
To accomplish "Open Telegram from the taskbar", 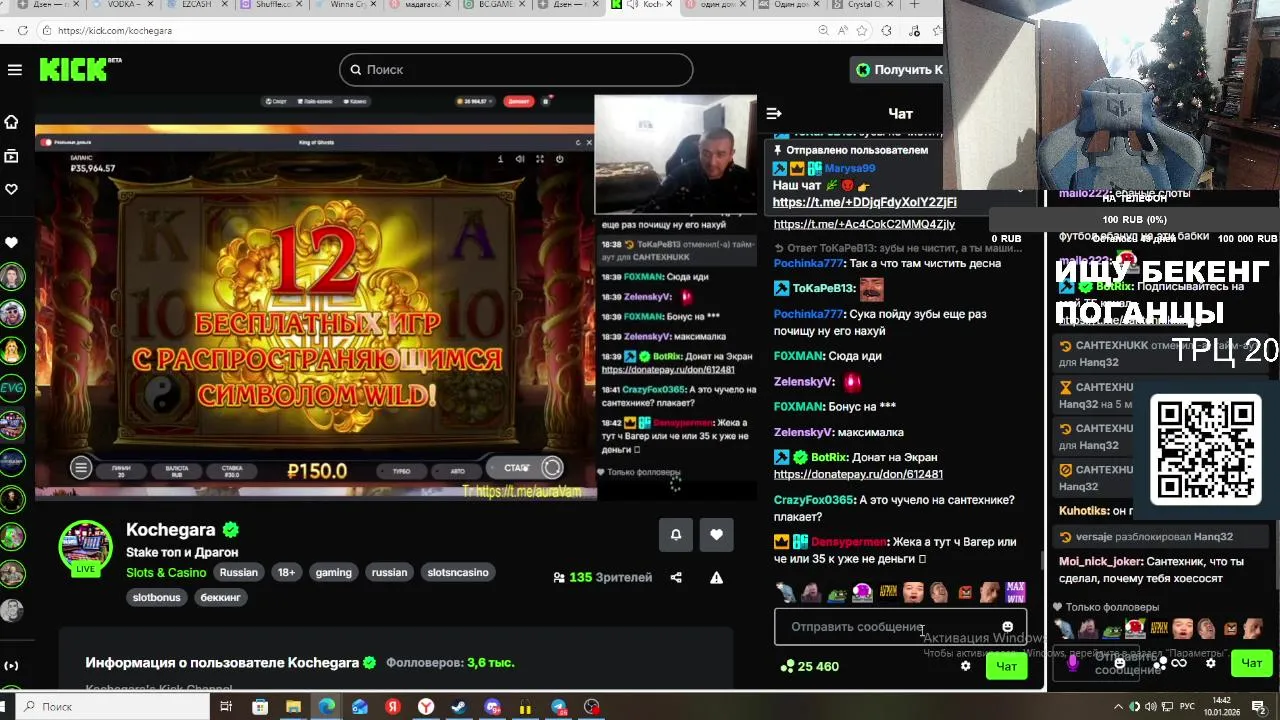I will (559, 707).
